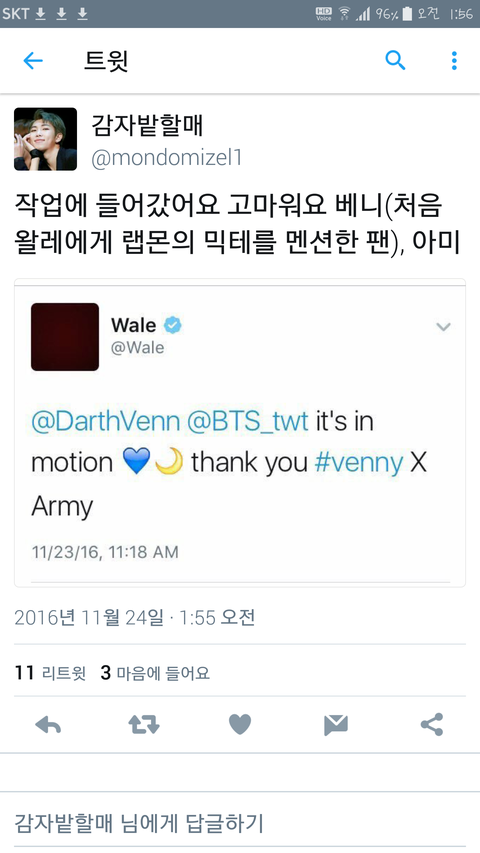This screenshot has height=853, width=480.
Task: Tap the 감자밭할매 님에게 답글하기 reply field
Action: (x=240, y=823)
